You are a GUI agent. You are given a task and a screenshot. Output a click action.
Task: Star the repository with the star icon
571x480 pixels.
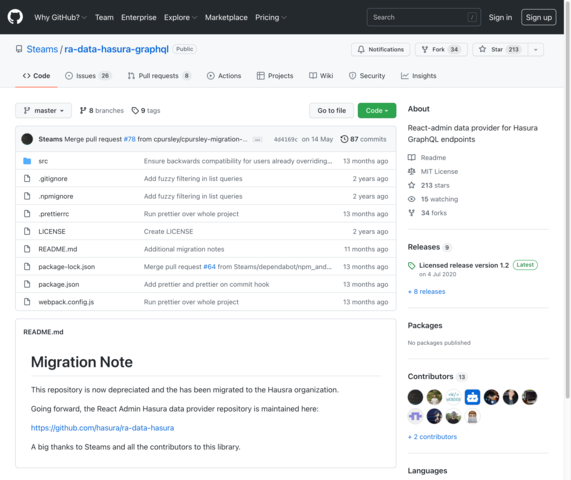click(x=483, y=49)
